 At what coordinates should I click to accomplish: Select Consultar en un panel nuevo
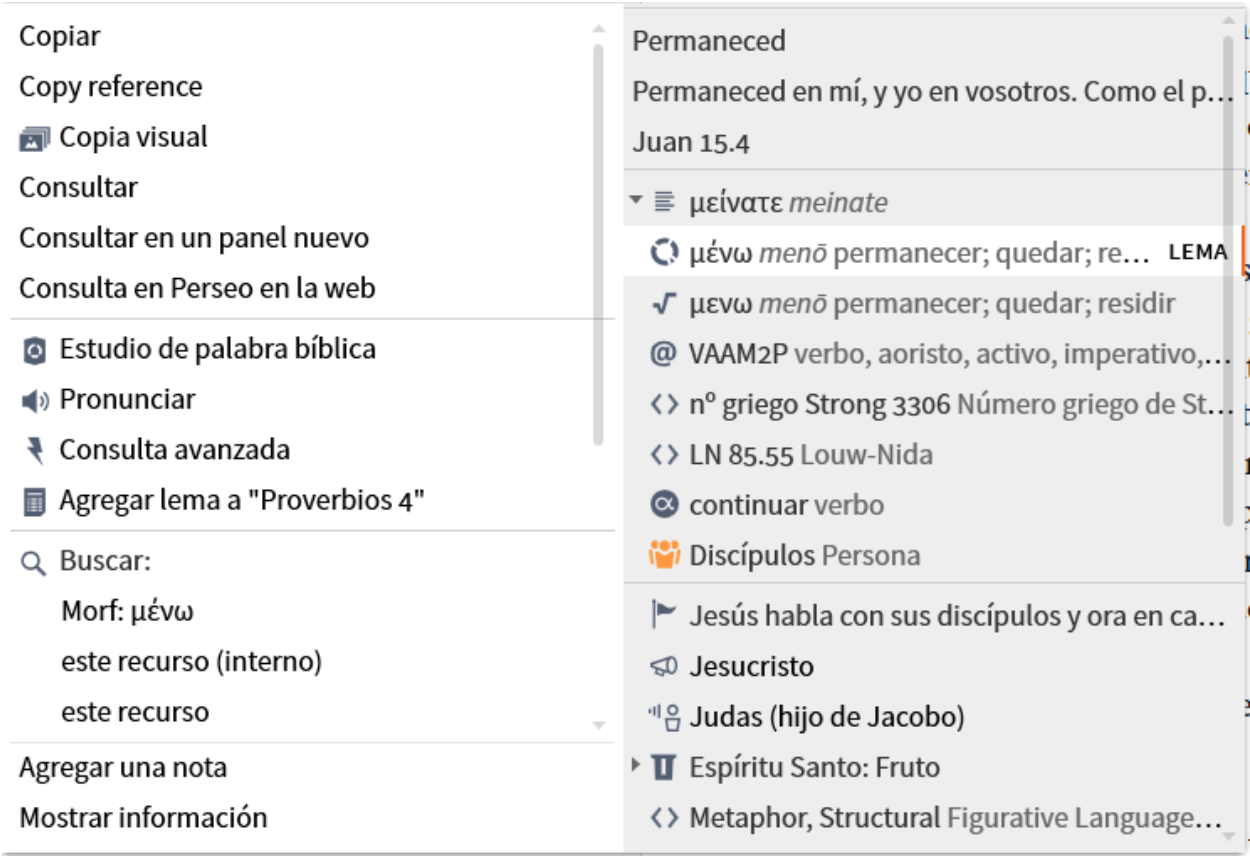194,238
